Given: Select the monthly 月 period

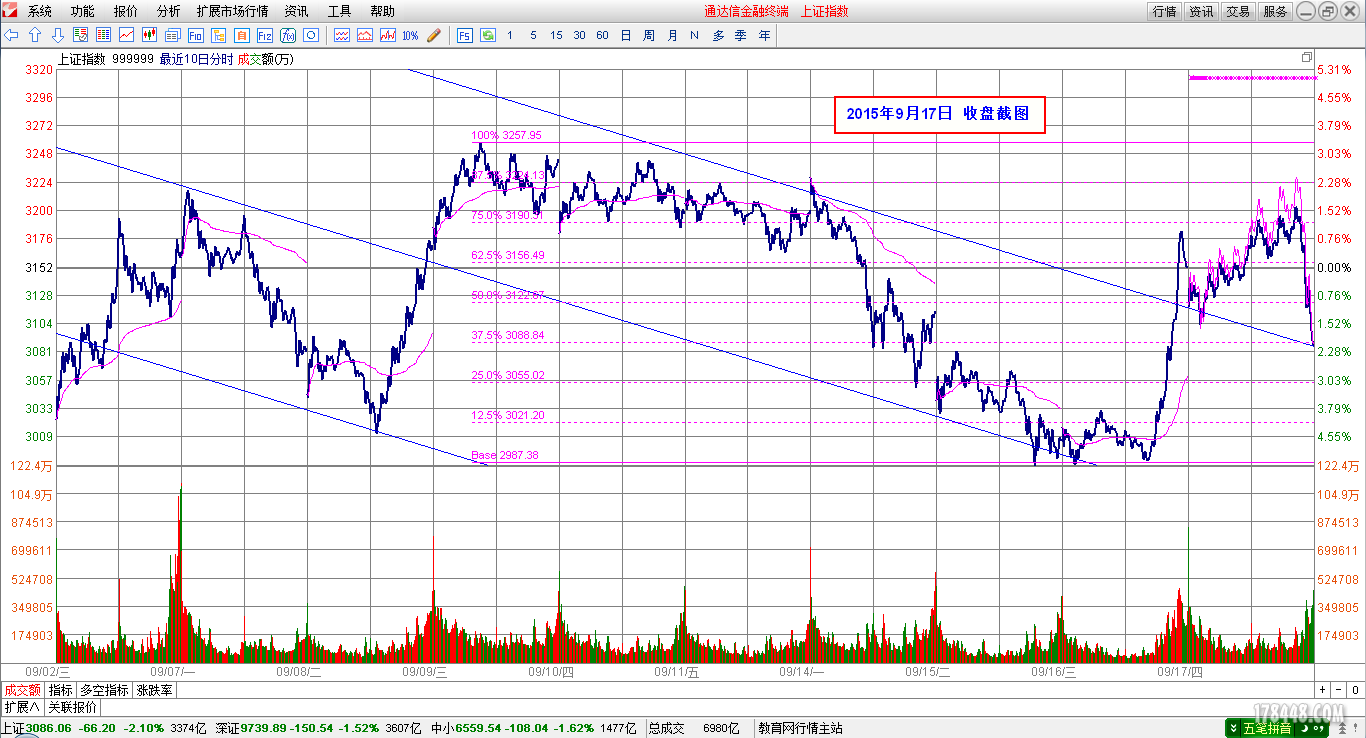Looking at the screenshot, I should coord(672,35).
